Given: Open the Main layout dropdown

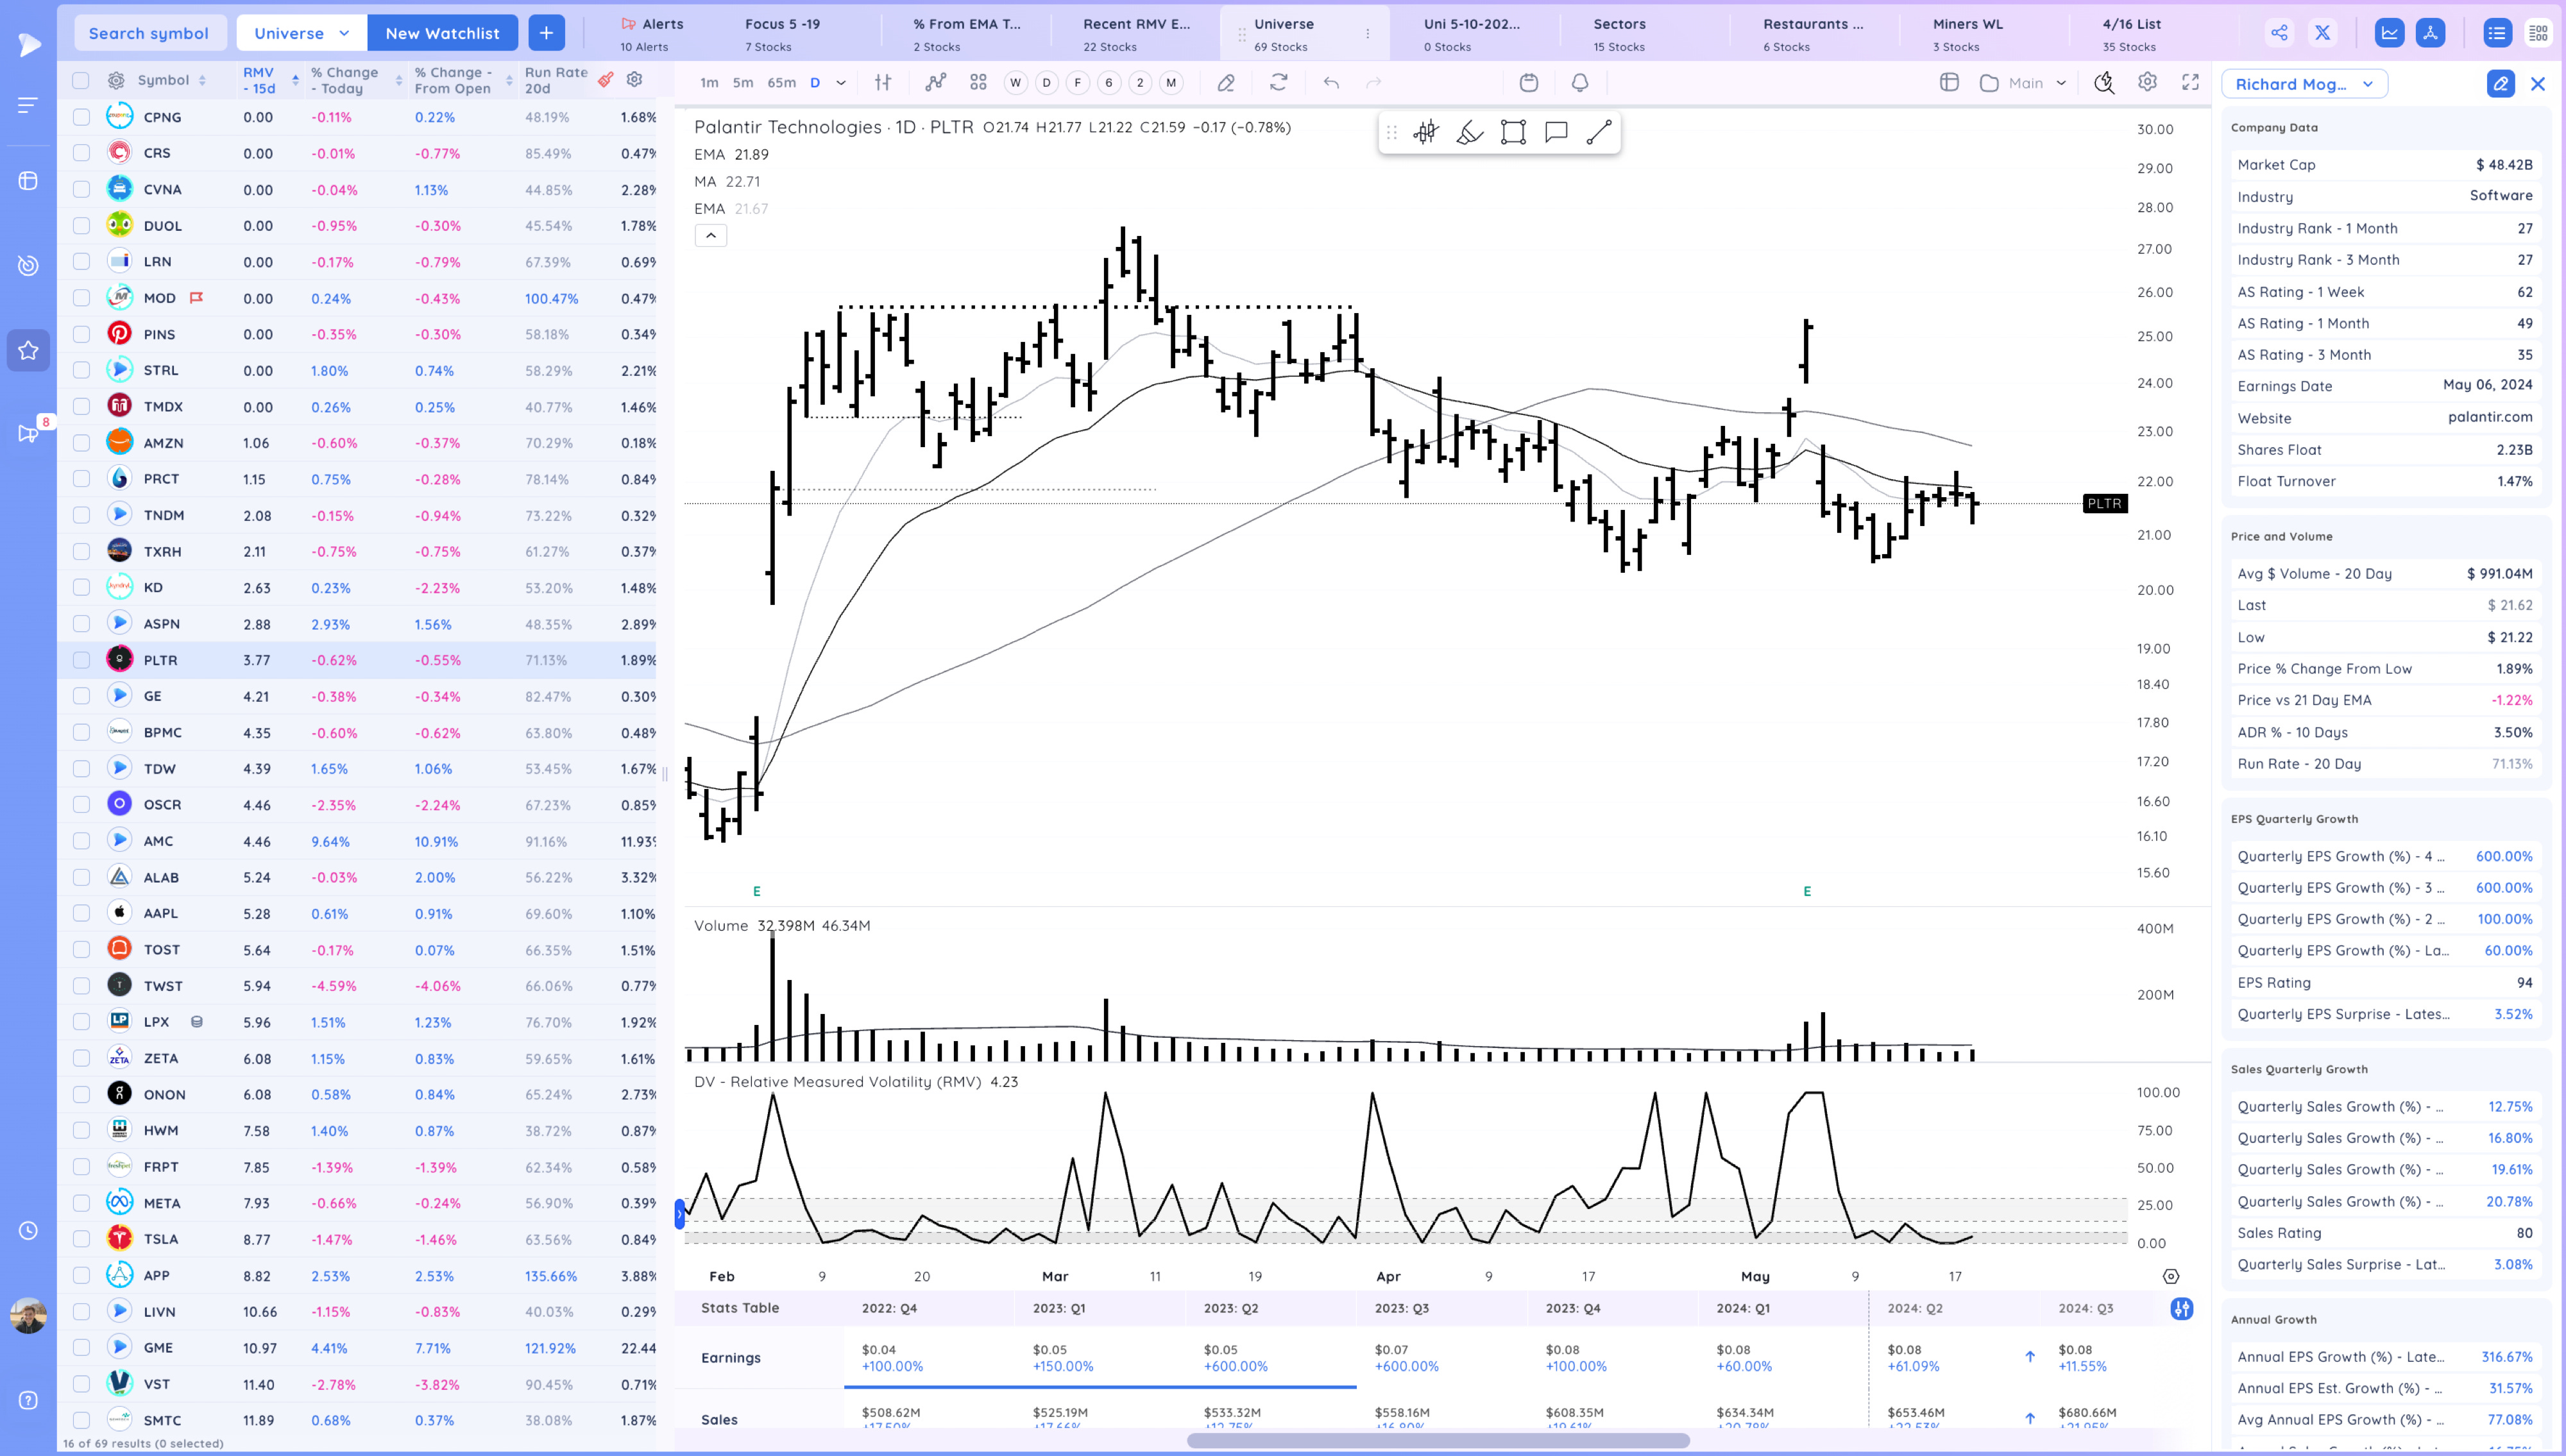Looking at the screenshot, I should coord(2024,83).
